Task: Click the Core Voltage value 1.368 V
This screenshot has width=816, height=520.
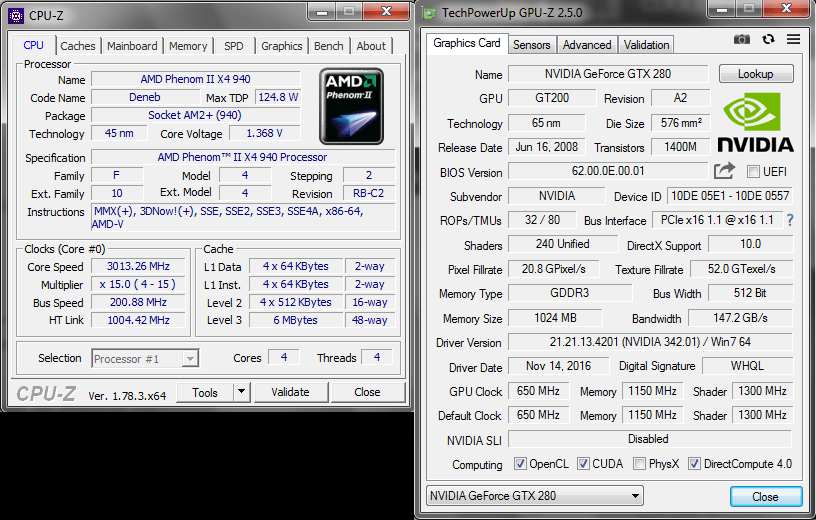Action: click(x=264, y=133)
